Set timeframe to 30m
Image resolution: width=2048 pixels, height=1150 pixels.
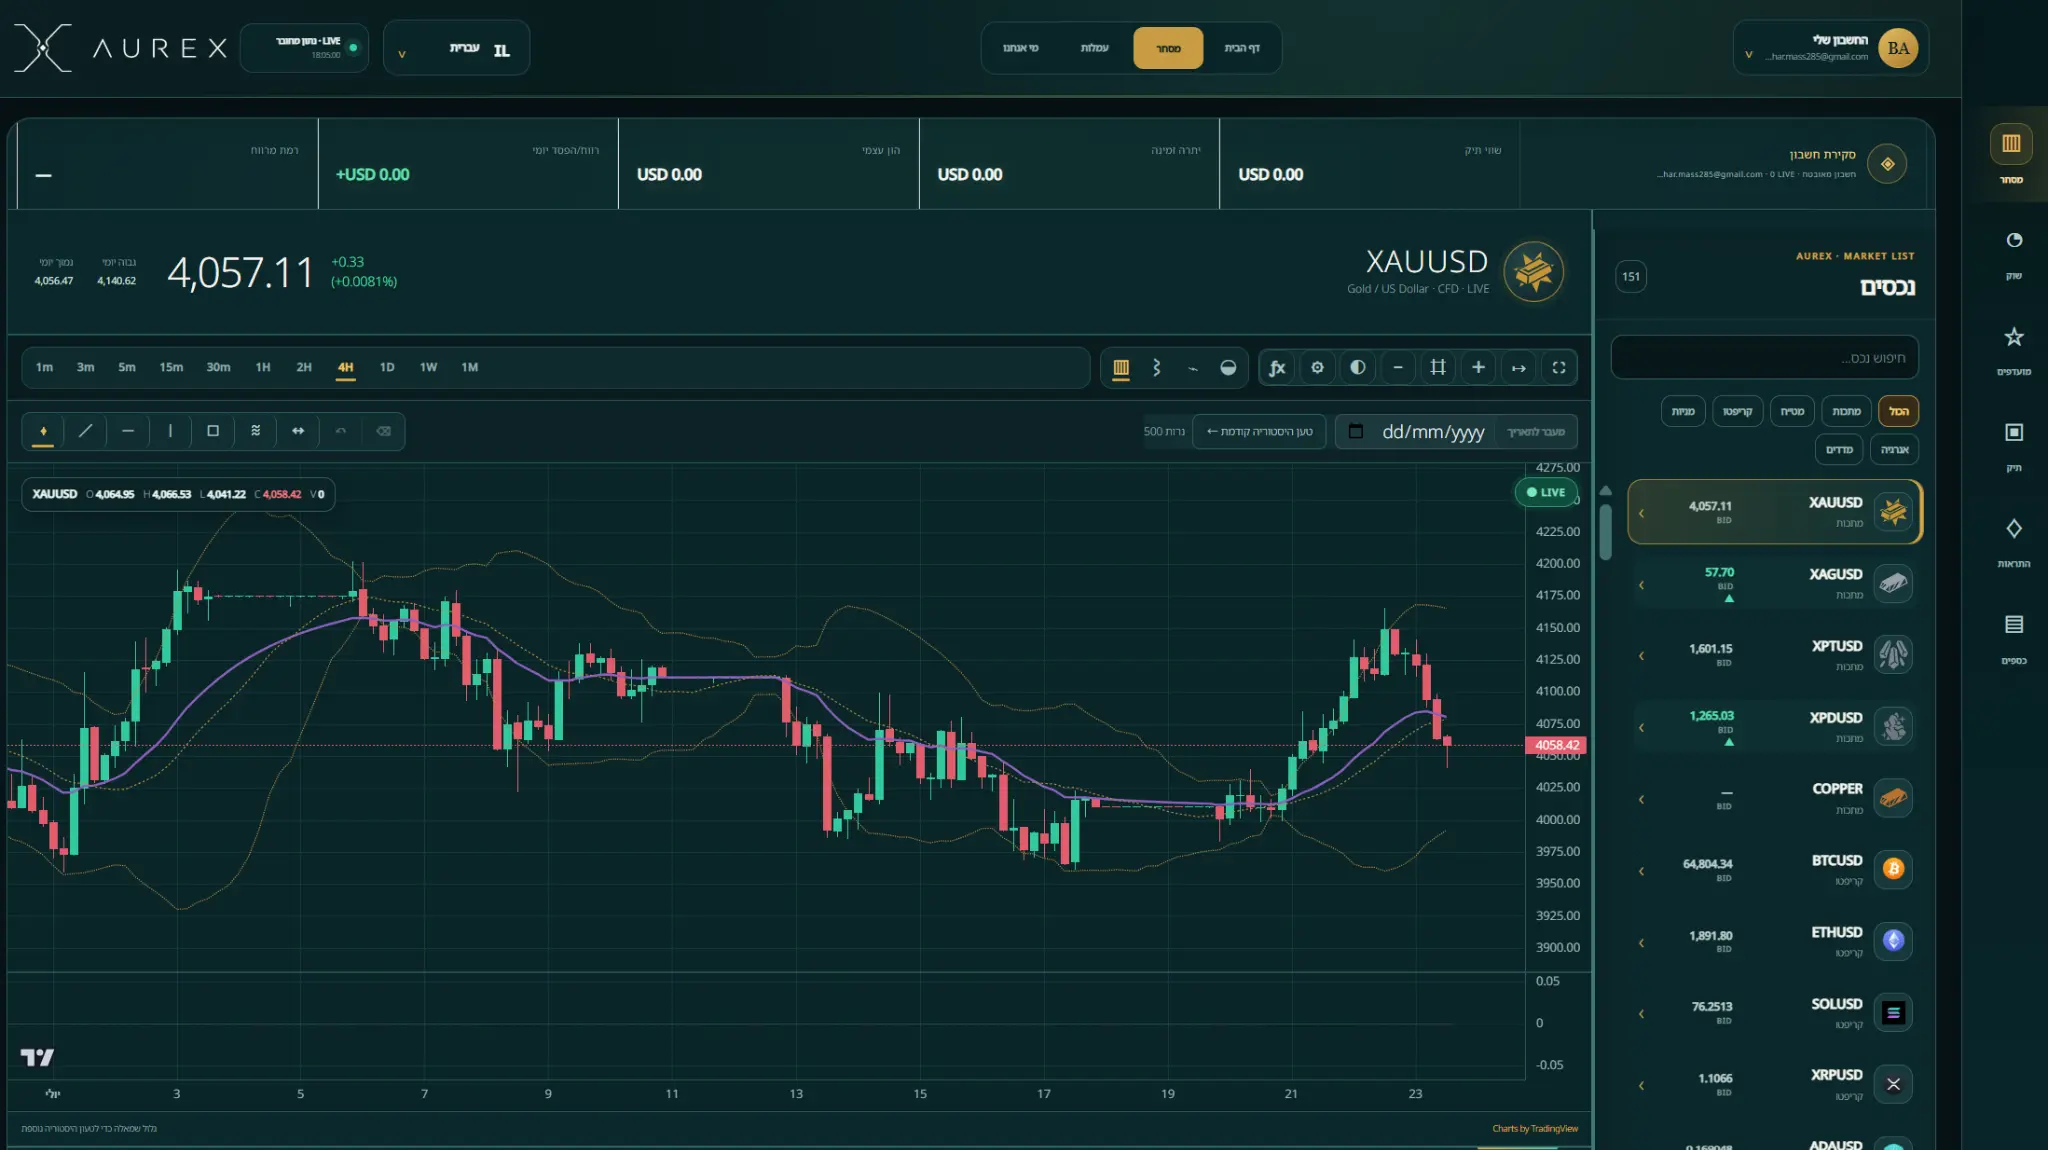point(218,368)
